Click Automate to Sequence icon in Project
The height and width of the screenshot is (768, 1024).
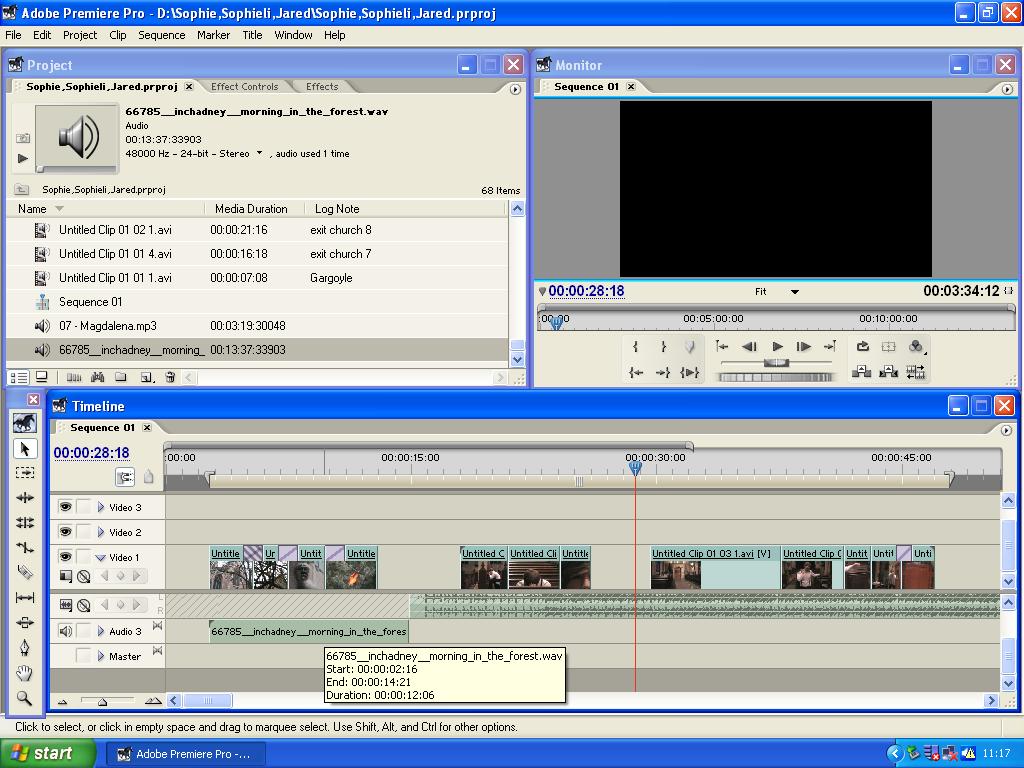[x=74, y=377]
